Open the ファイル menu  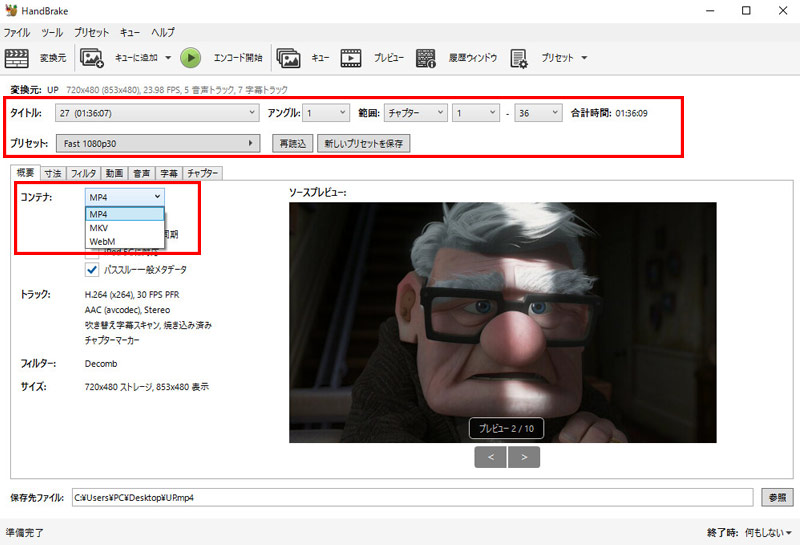pos(17,33)
